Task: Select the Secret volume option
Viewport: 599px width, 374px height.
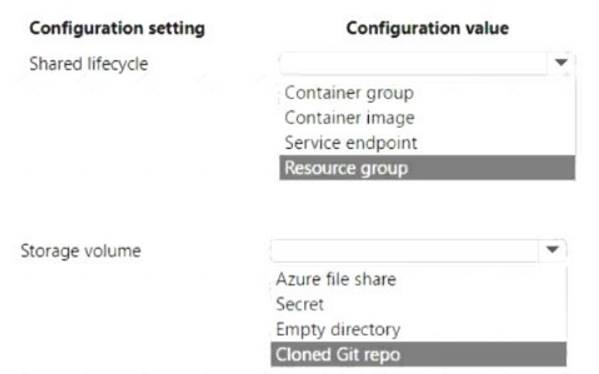Action: [x=419, y=304]
